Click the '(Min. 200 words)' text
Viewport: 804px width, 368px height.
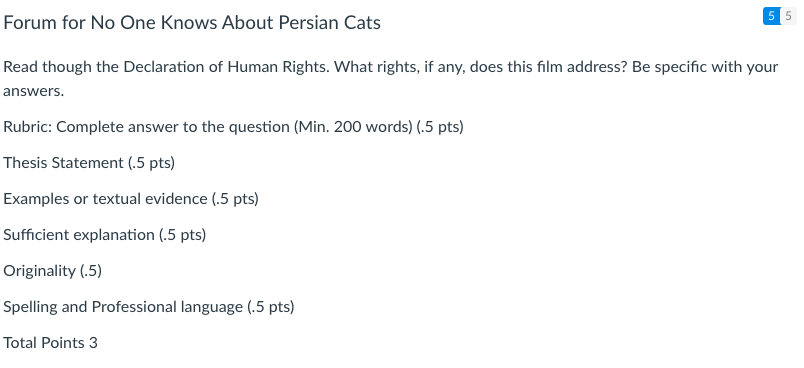(353, 127)
